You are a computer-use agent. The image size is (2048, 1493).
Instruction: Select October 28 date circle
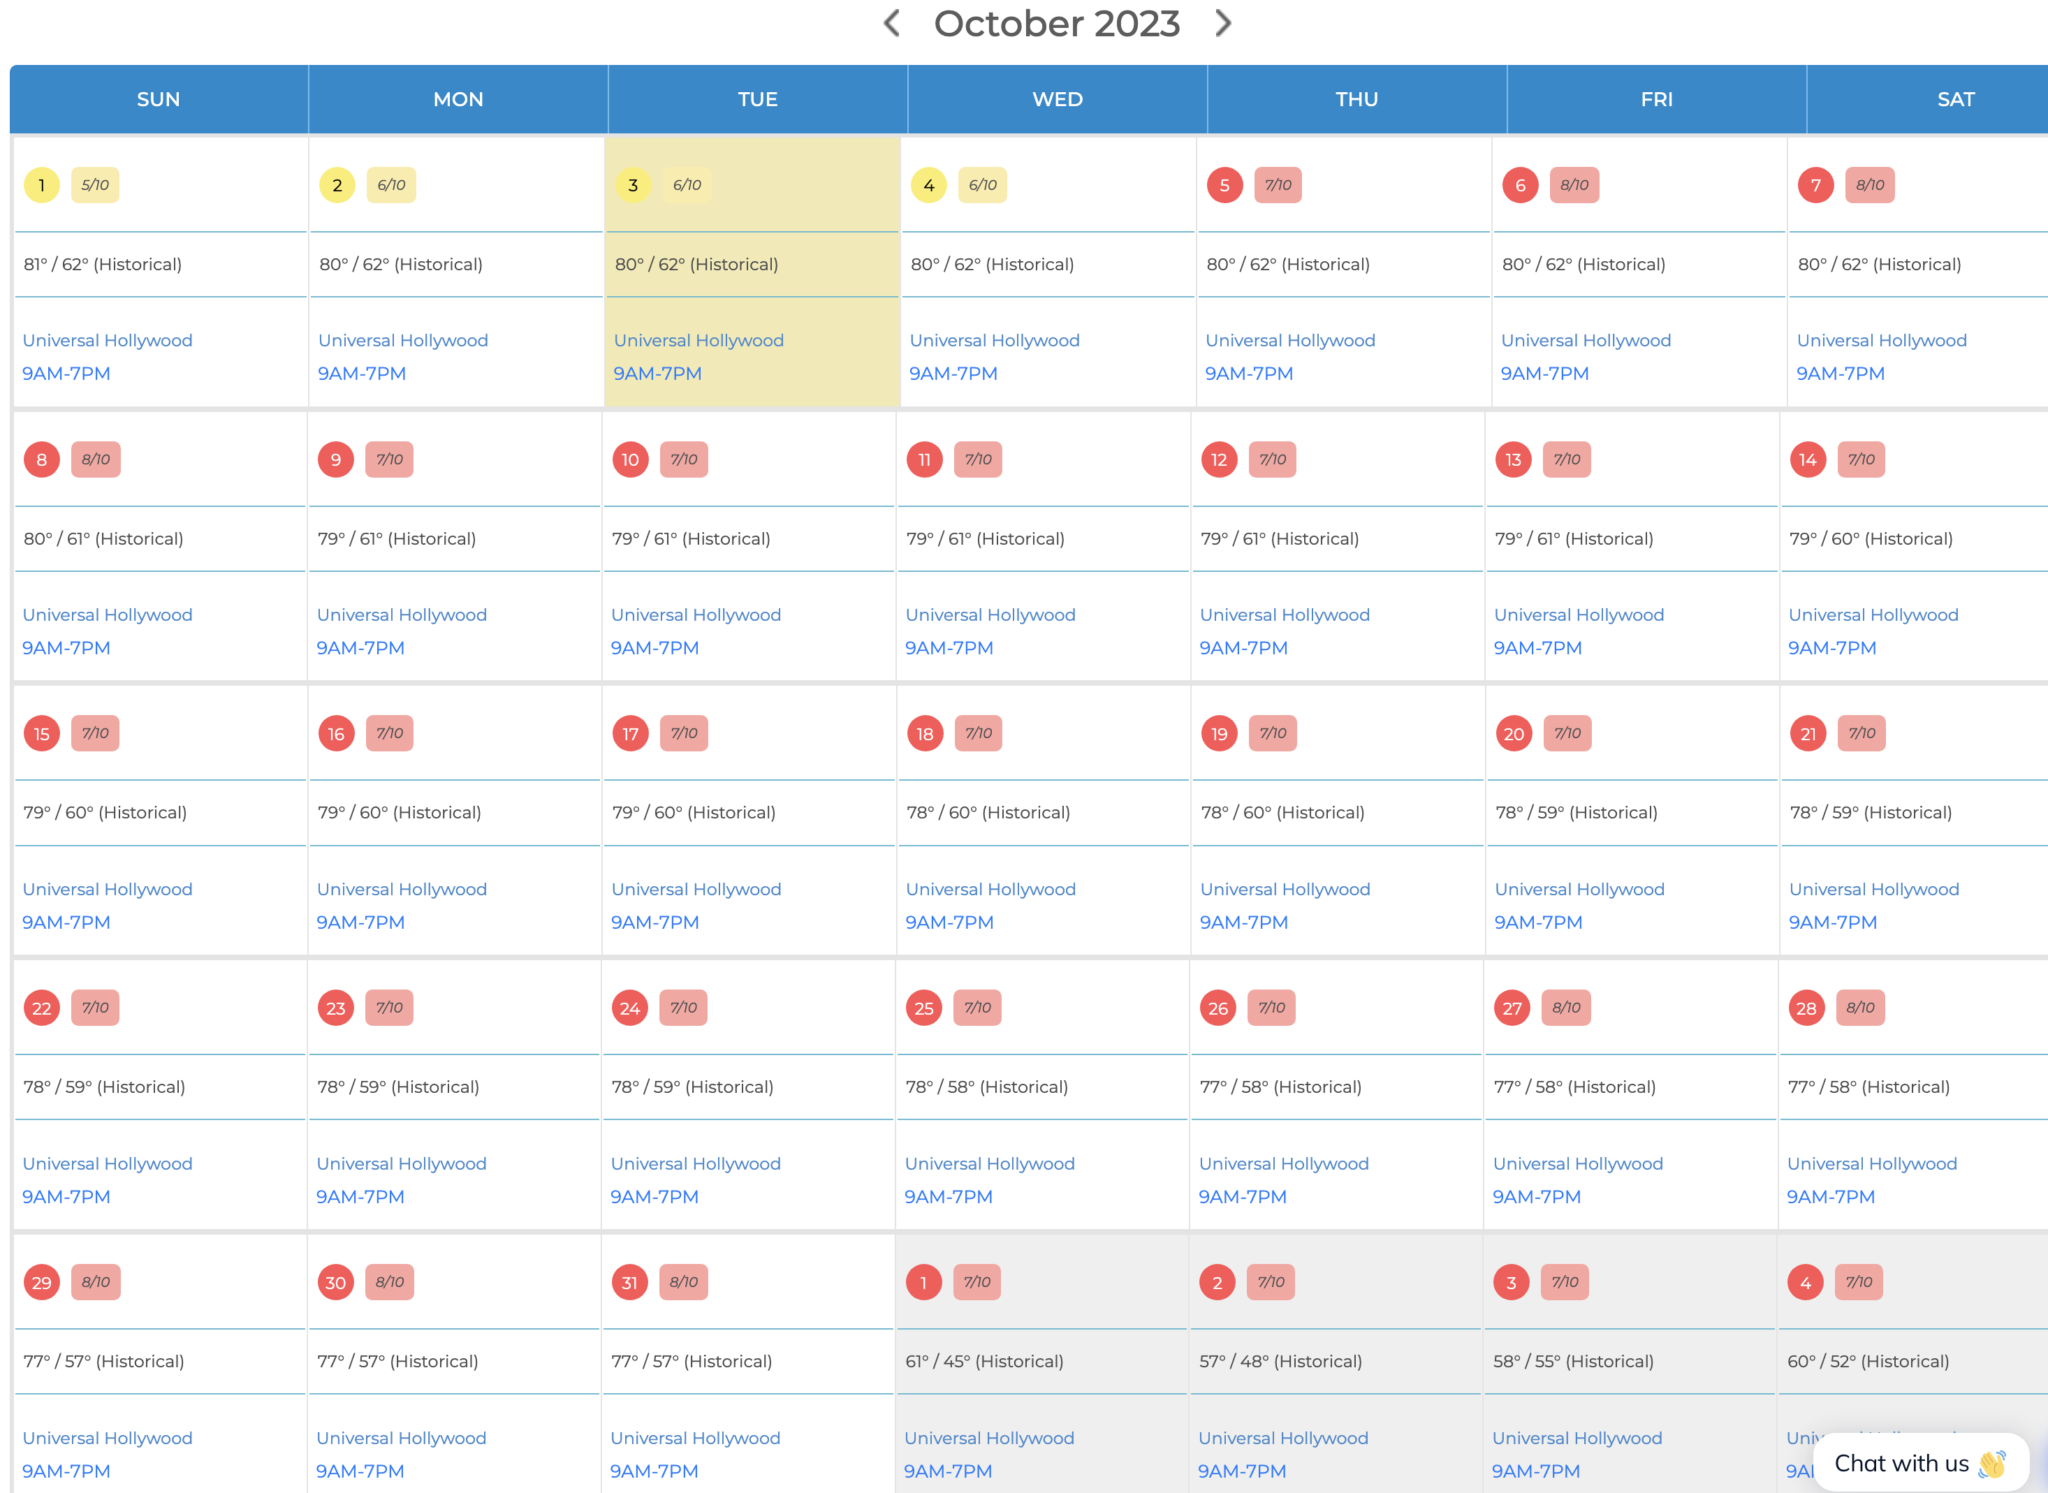pos(1806,1008)
